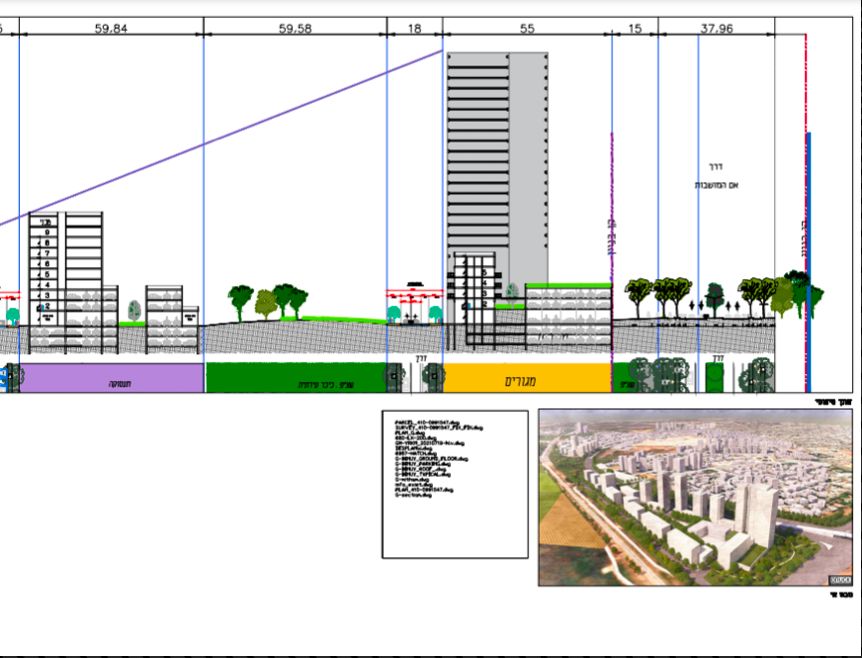862x658 pixels.
Task: Click the DWG file list box
Action: tap(455, 483)
